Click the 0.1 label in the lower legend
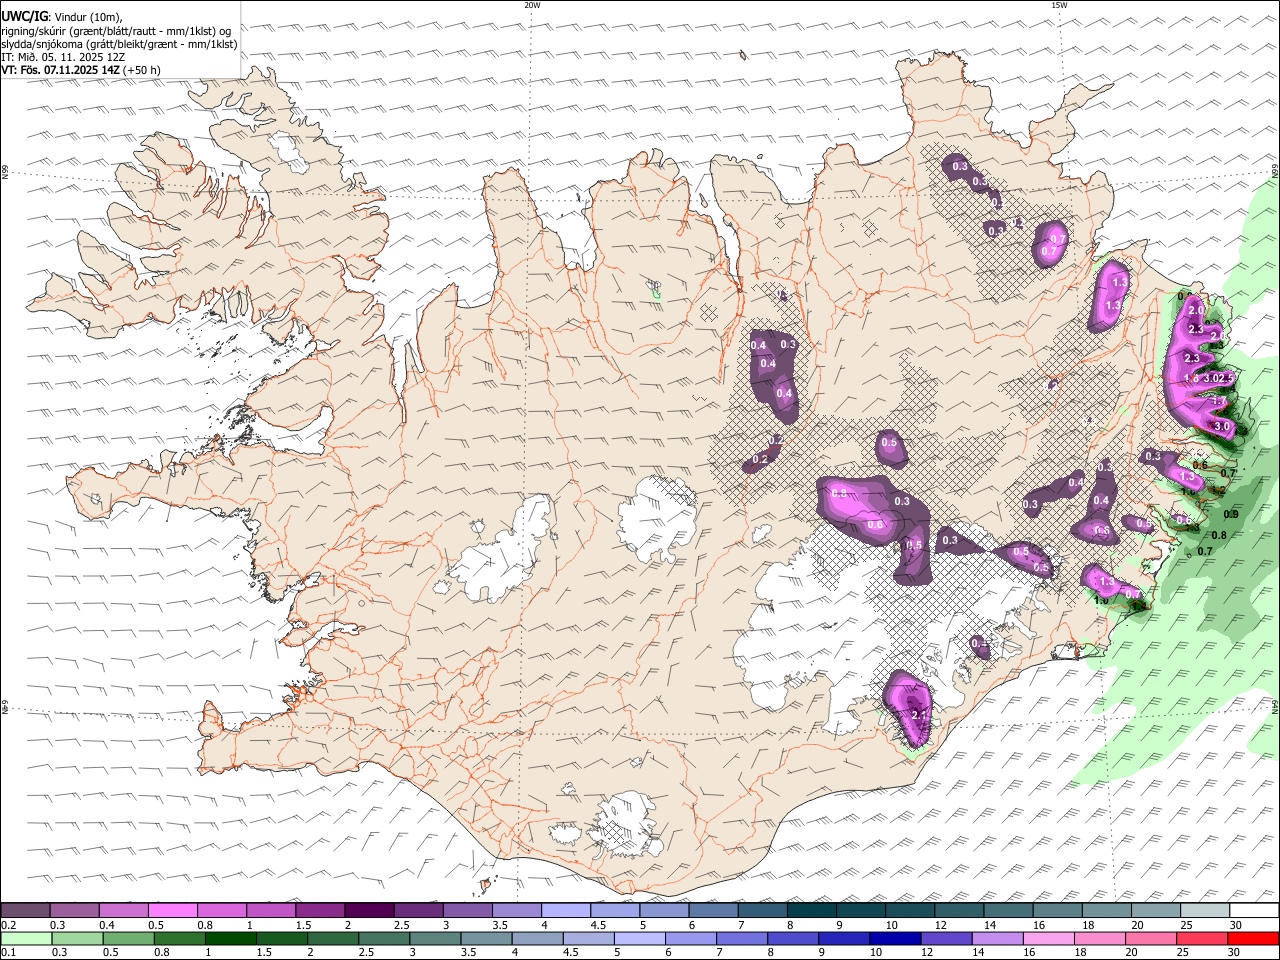The width and height of the screenshot is (1280, 960). 9,953
